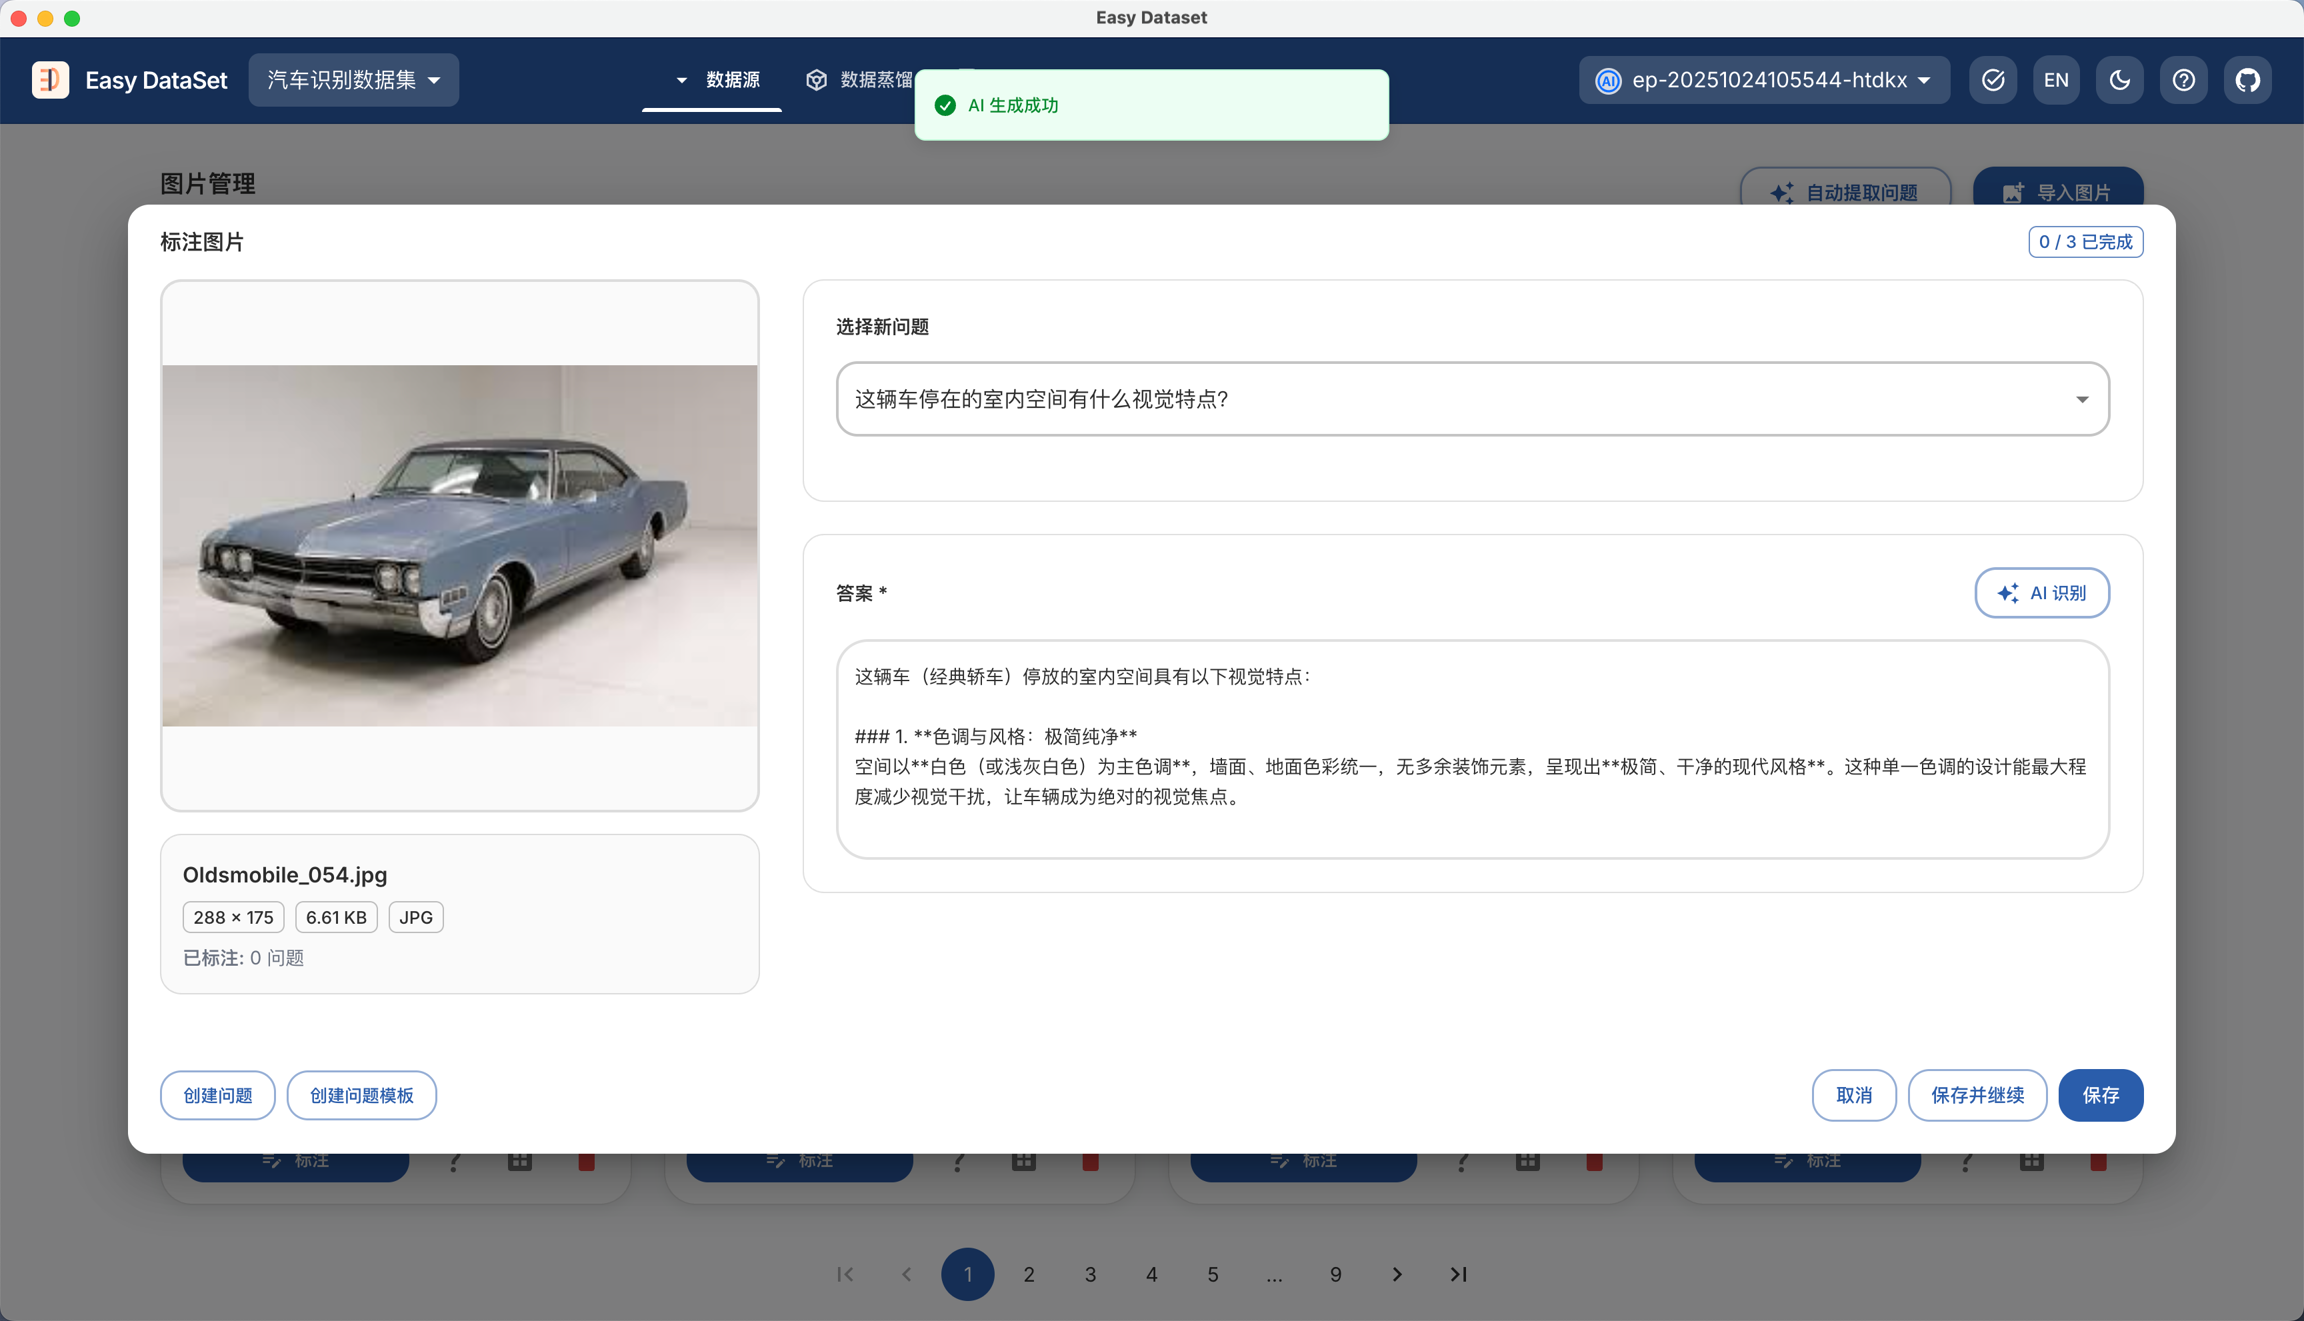Screen dimensions: 2304x1321
Task: Switch to the 数据蒸馏 tab
Action: click(x=860, y=80)
